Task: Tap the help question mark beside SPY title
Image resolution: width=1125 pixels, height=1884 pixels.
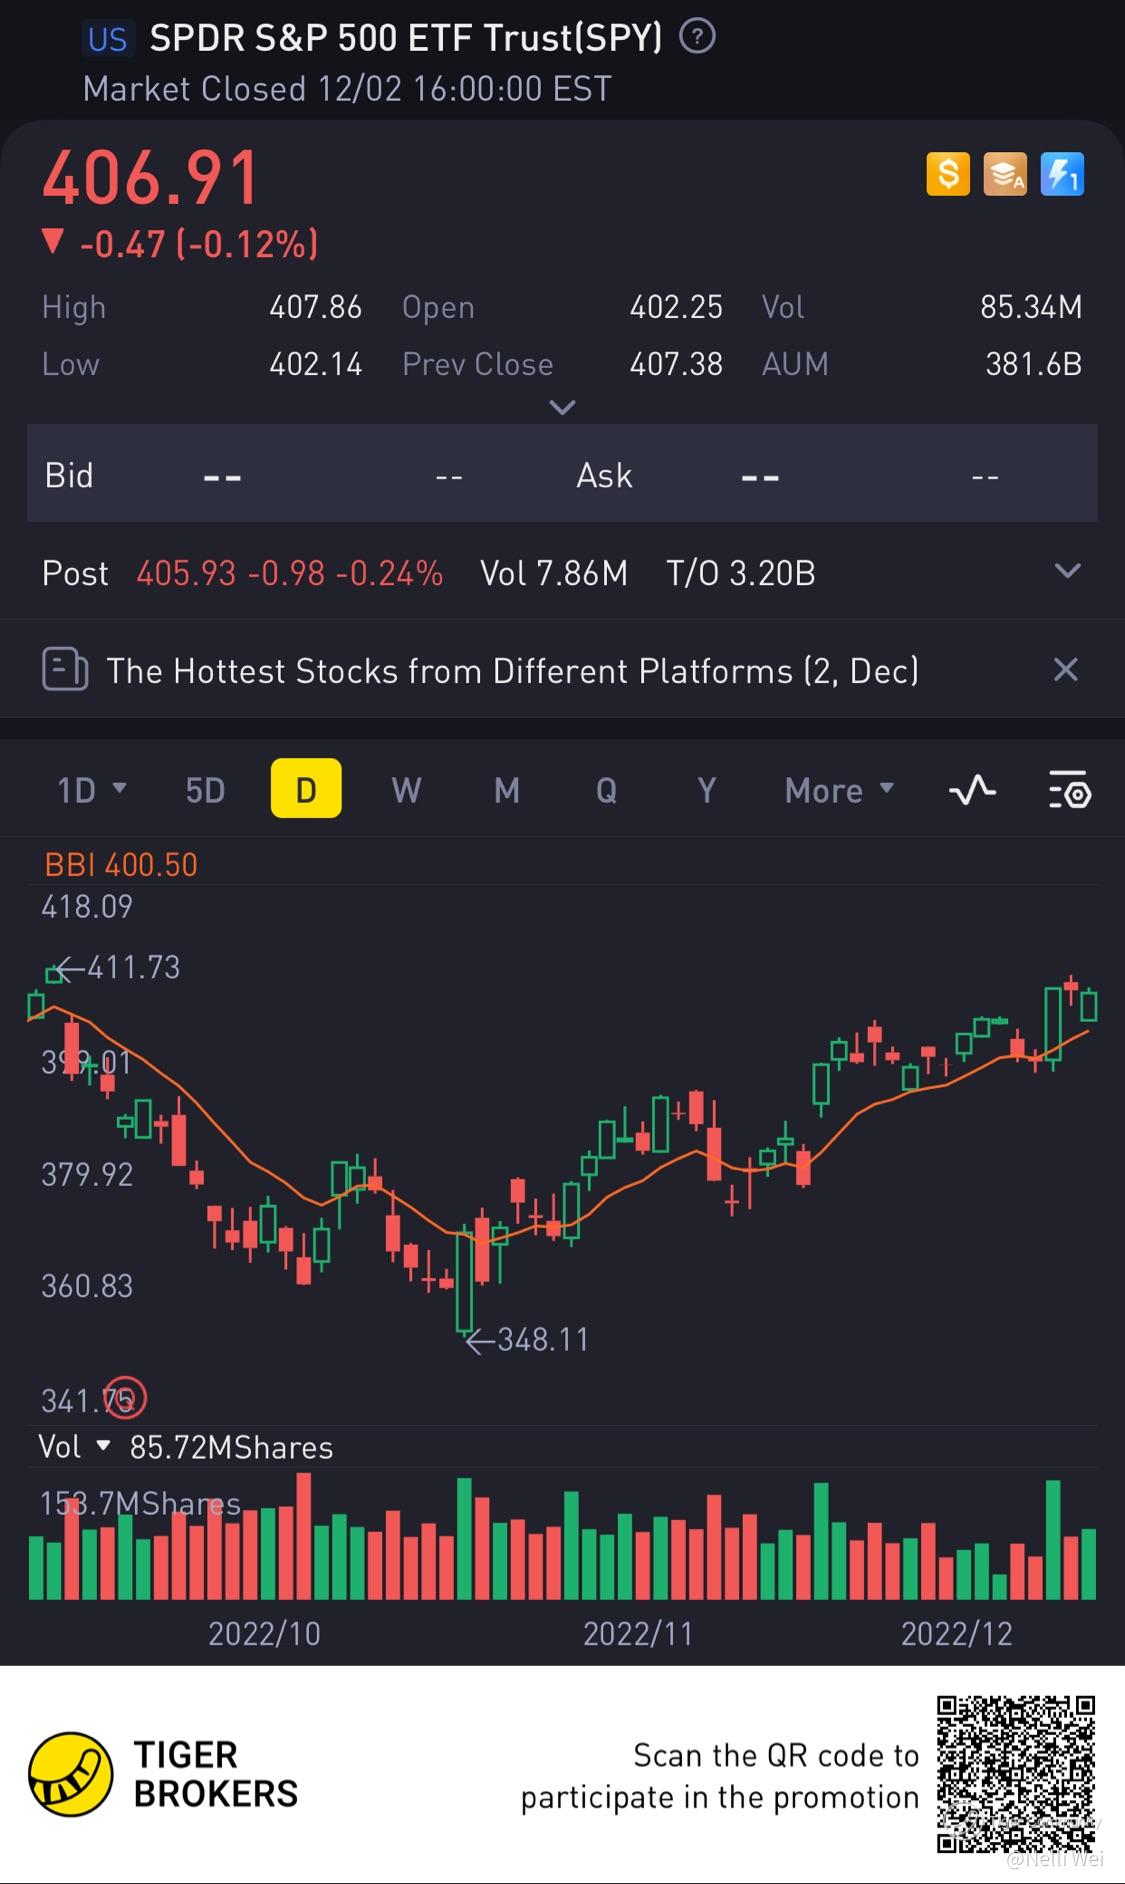Action: [x=697, y=37]
